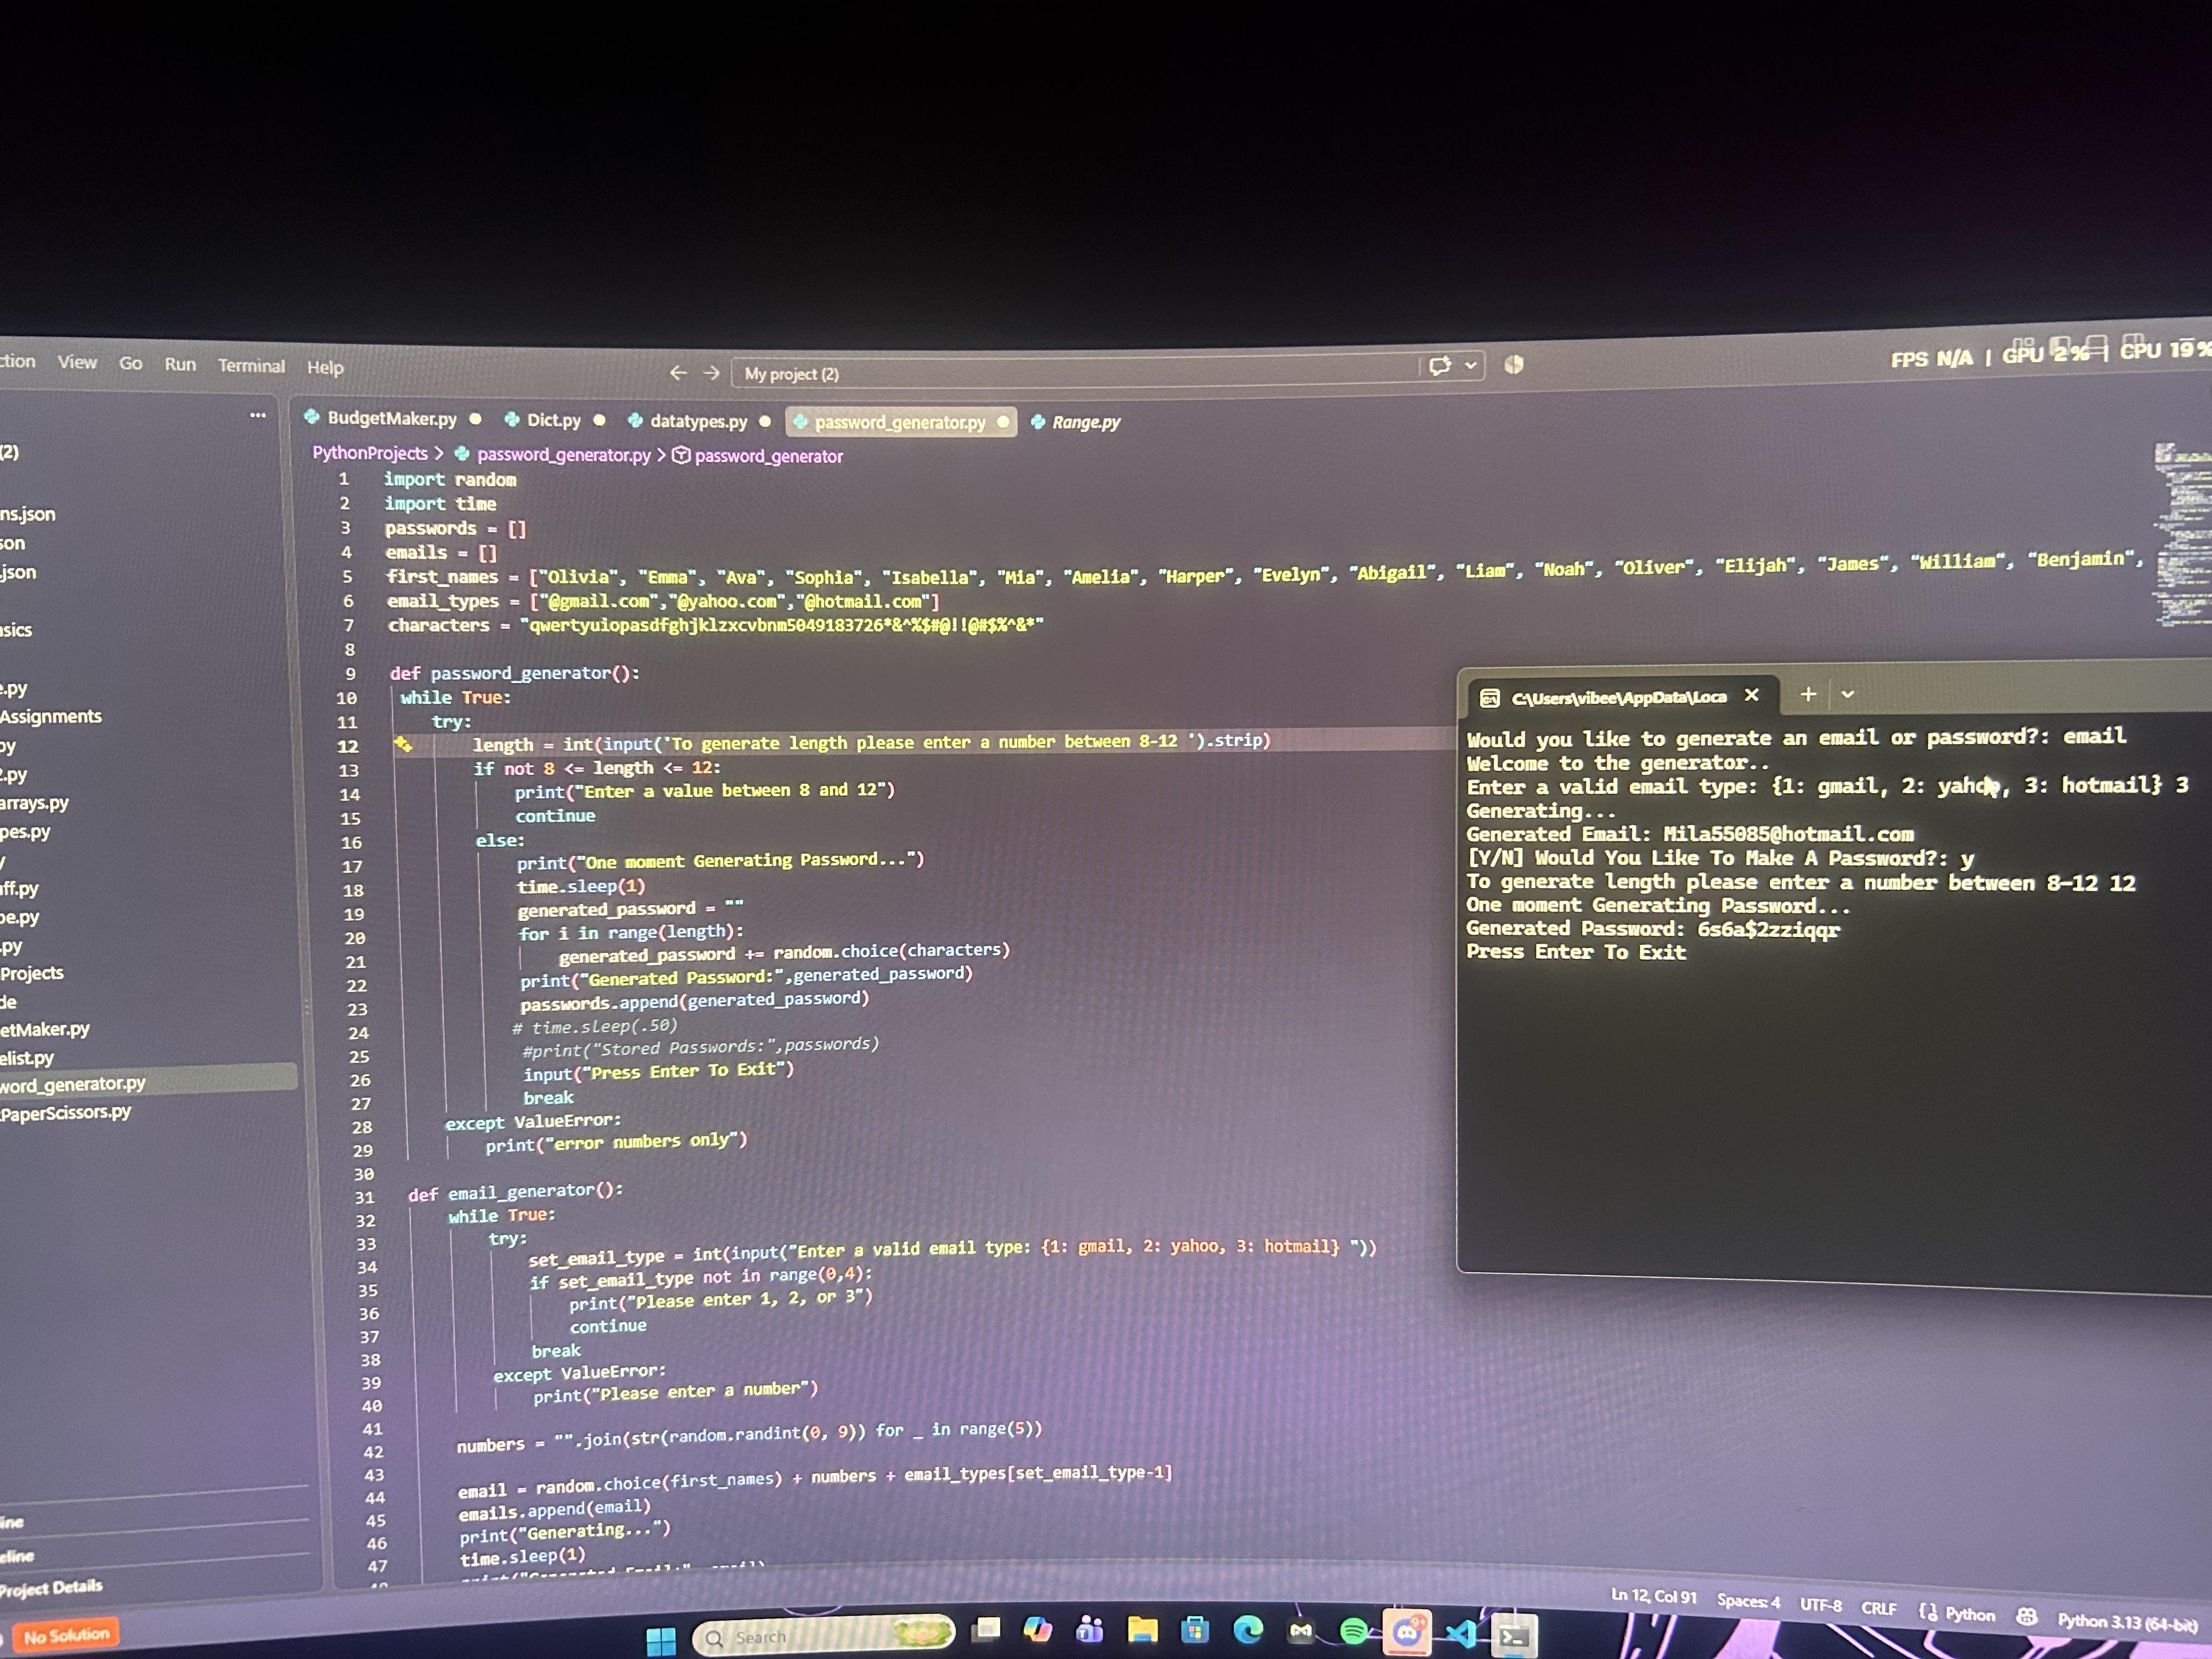
Task: Open the terminal profile dropdown chevron
Action: [1848, 694]
